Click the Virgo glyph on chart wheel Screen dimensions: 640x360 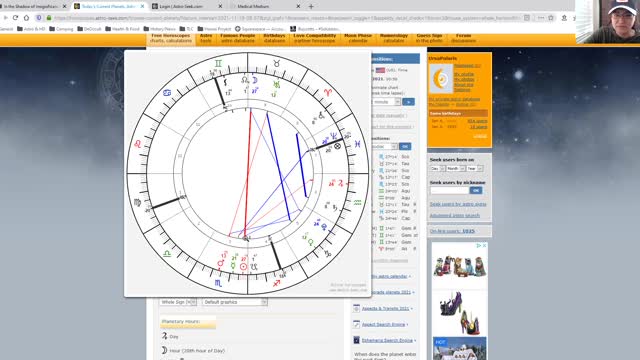138,202
